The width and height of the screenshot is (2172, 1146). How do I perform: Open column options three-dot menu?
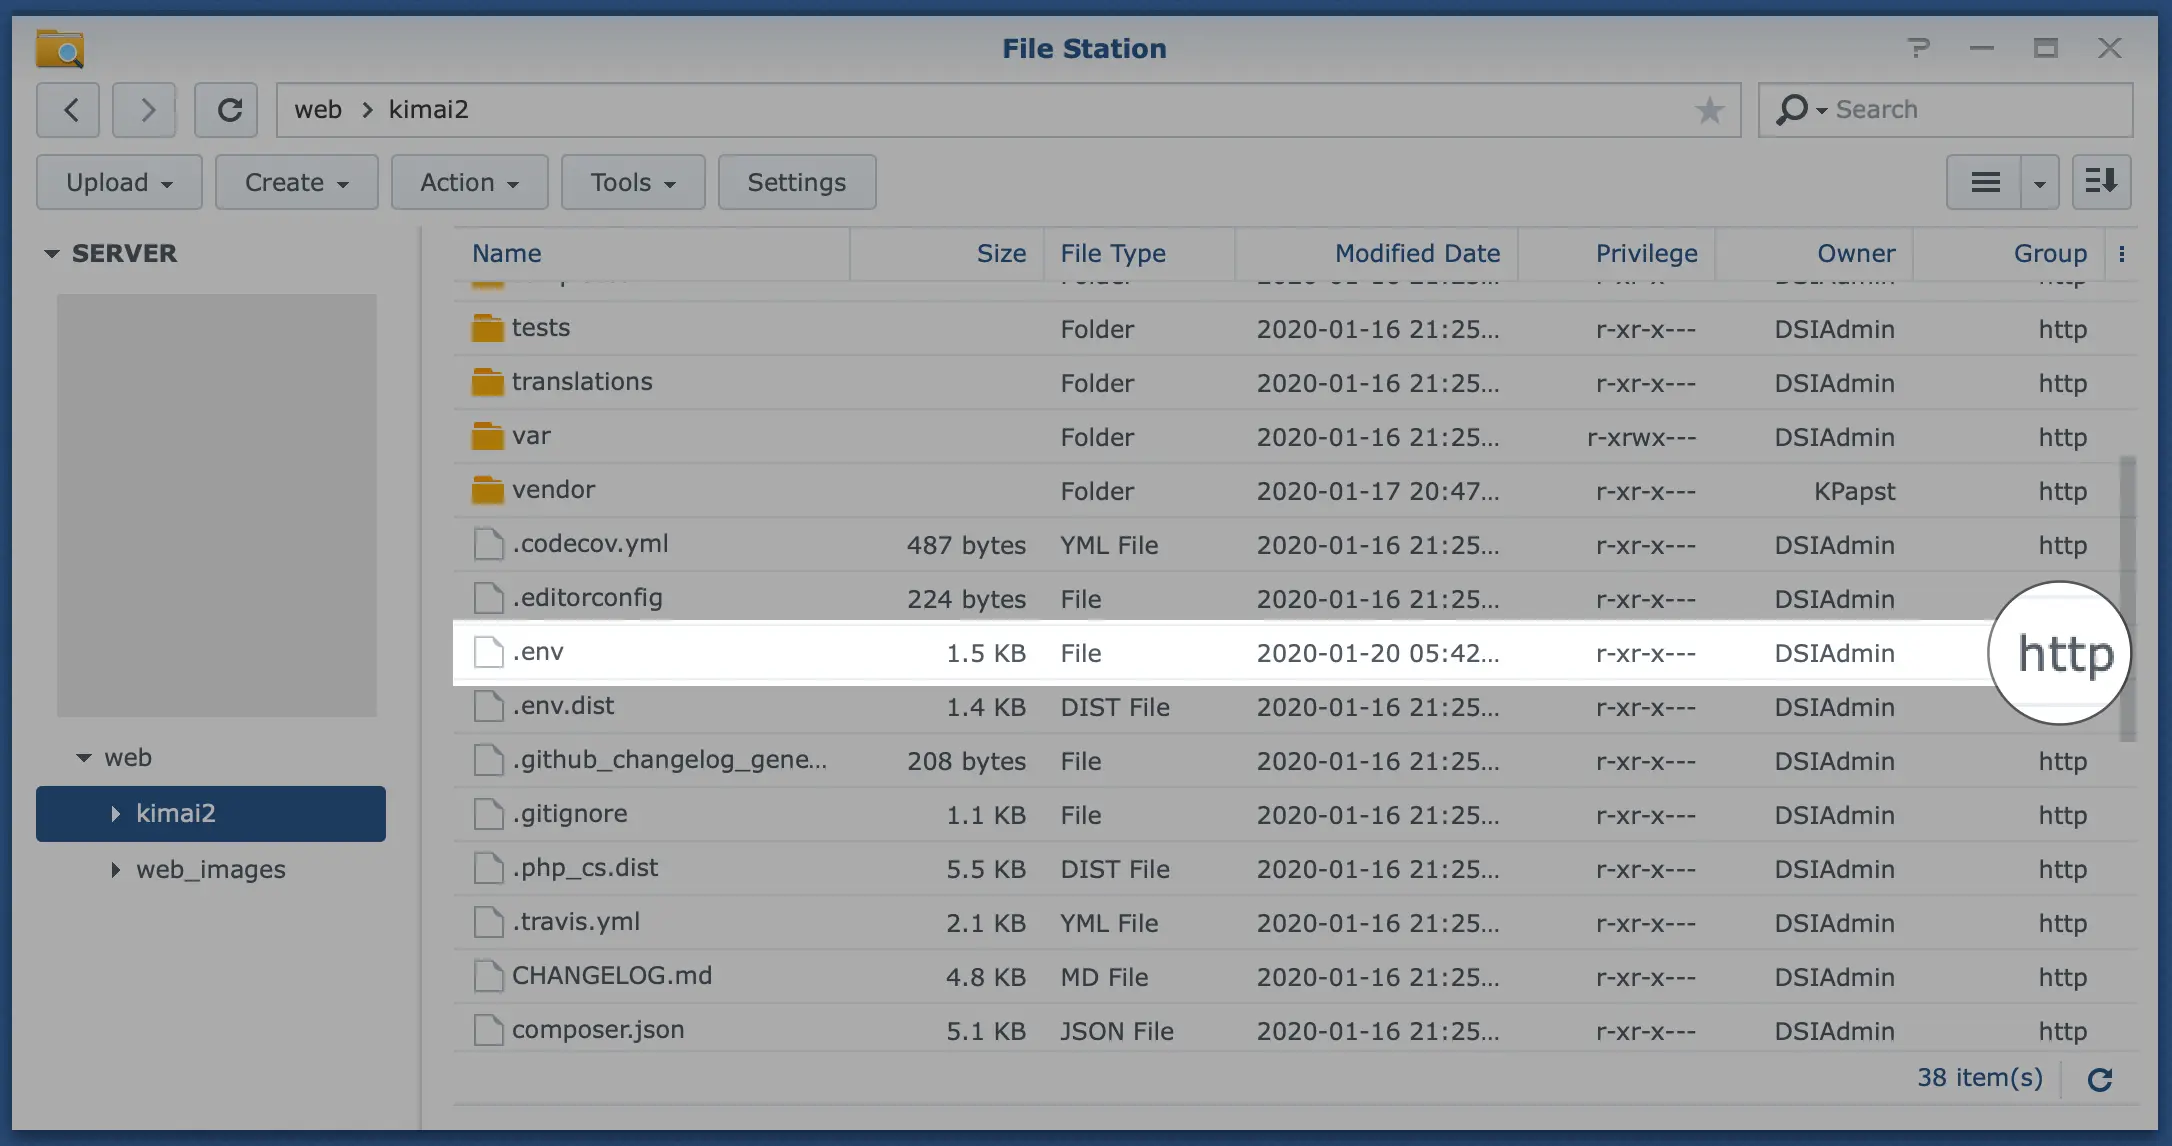click(2122, 254)
